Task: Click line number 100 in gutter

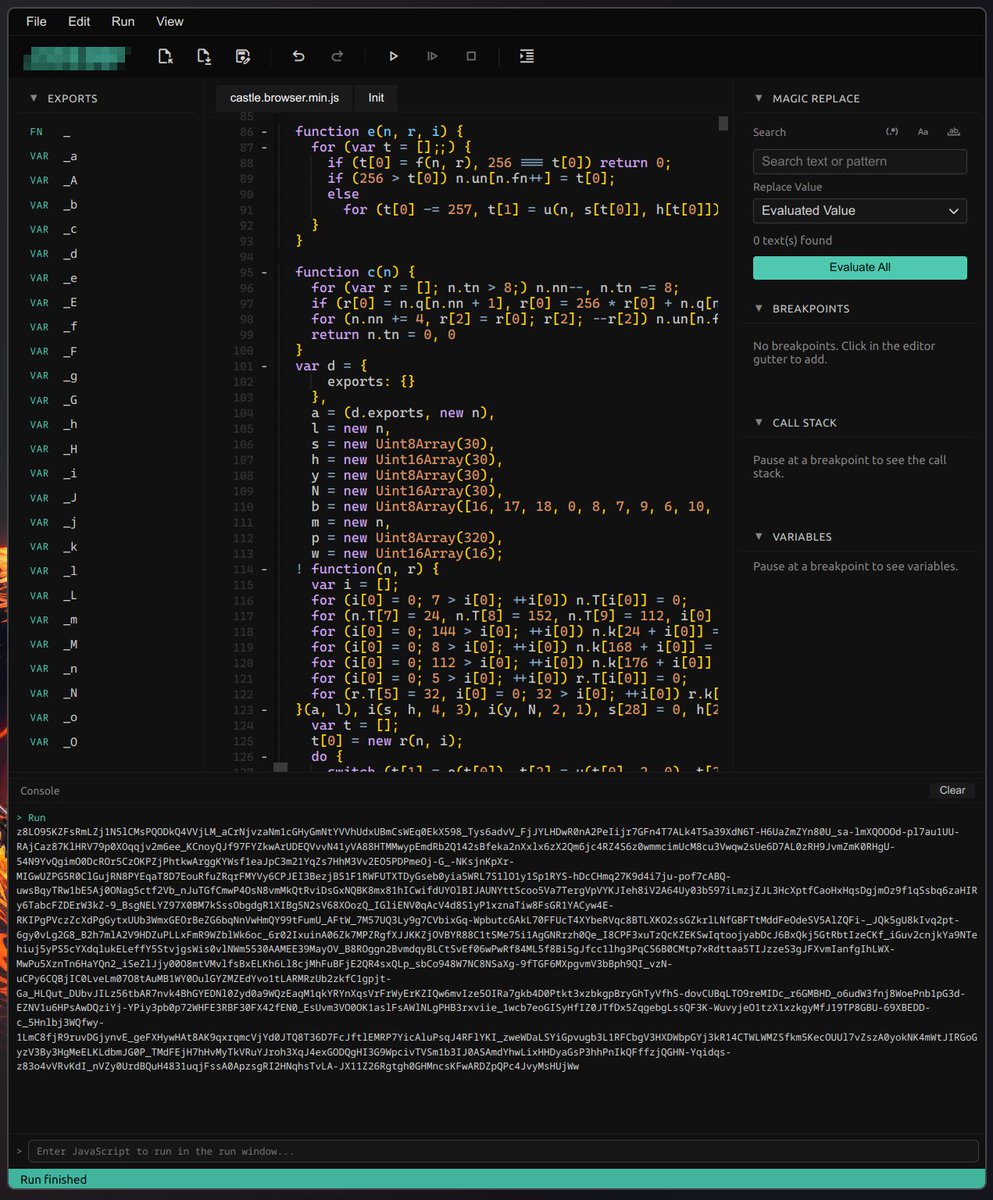Action: click(x=243, y=350)
